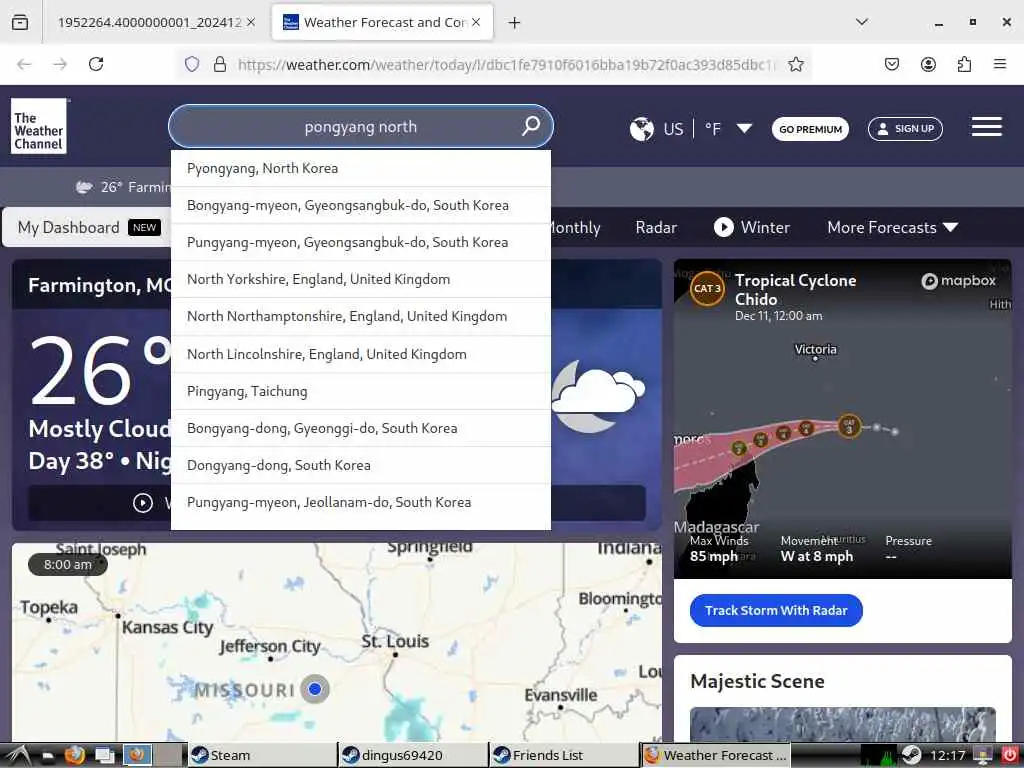Open the Firefox application menu icon

click(x=1000, y=64)
